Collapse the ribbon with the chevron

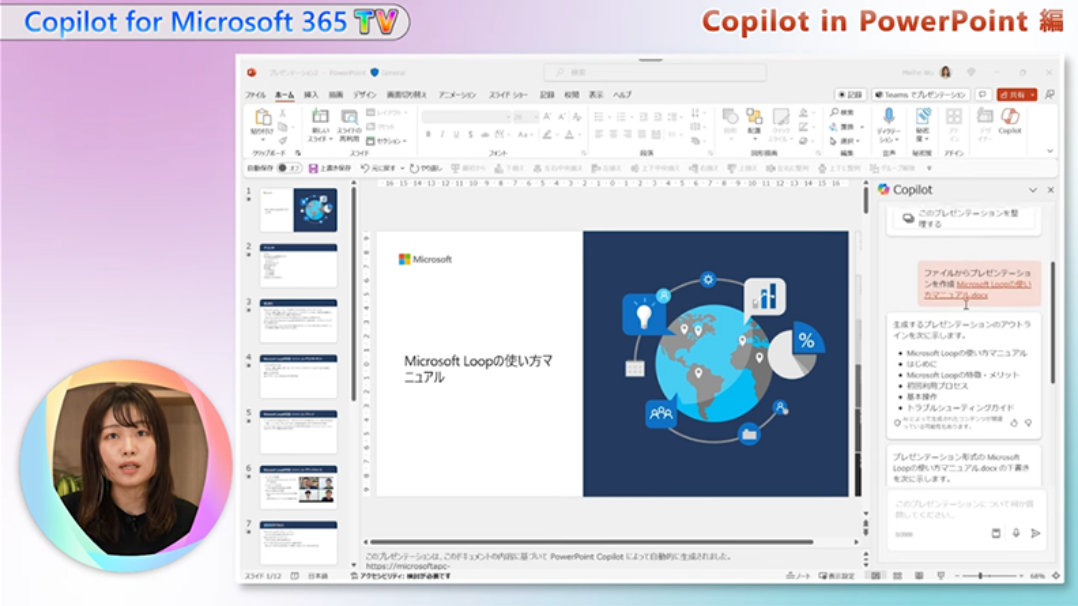(x=1049, y=151)
